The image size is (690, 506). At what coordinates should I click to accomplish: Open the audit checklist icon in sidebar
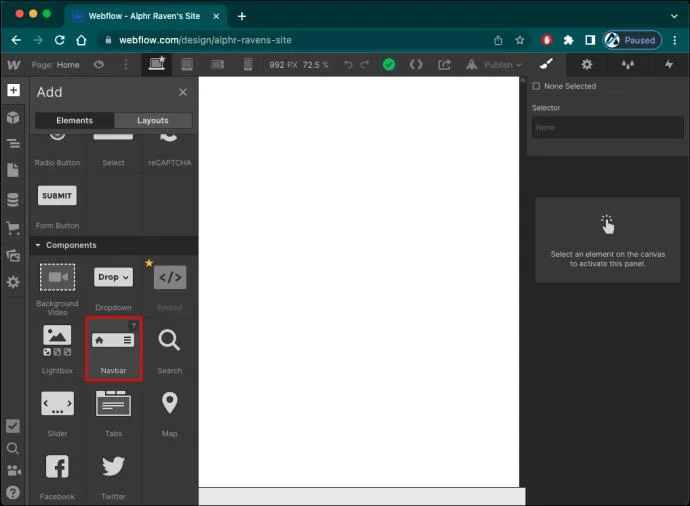[13, 425]
